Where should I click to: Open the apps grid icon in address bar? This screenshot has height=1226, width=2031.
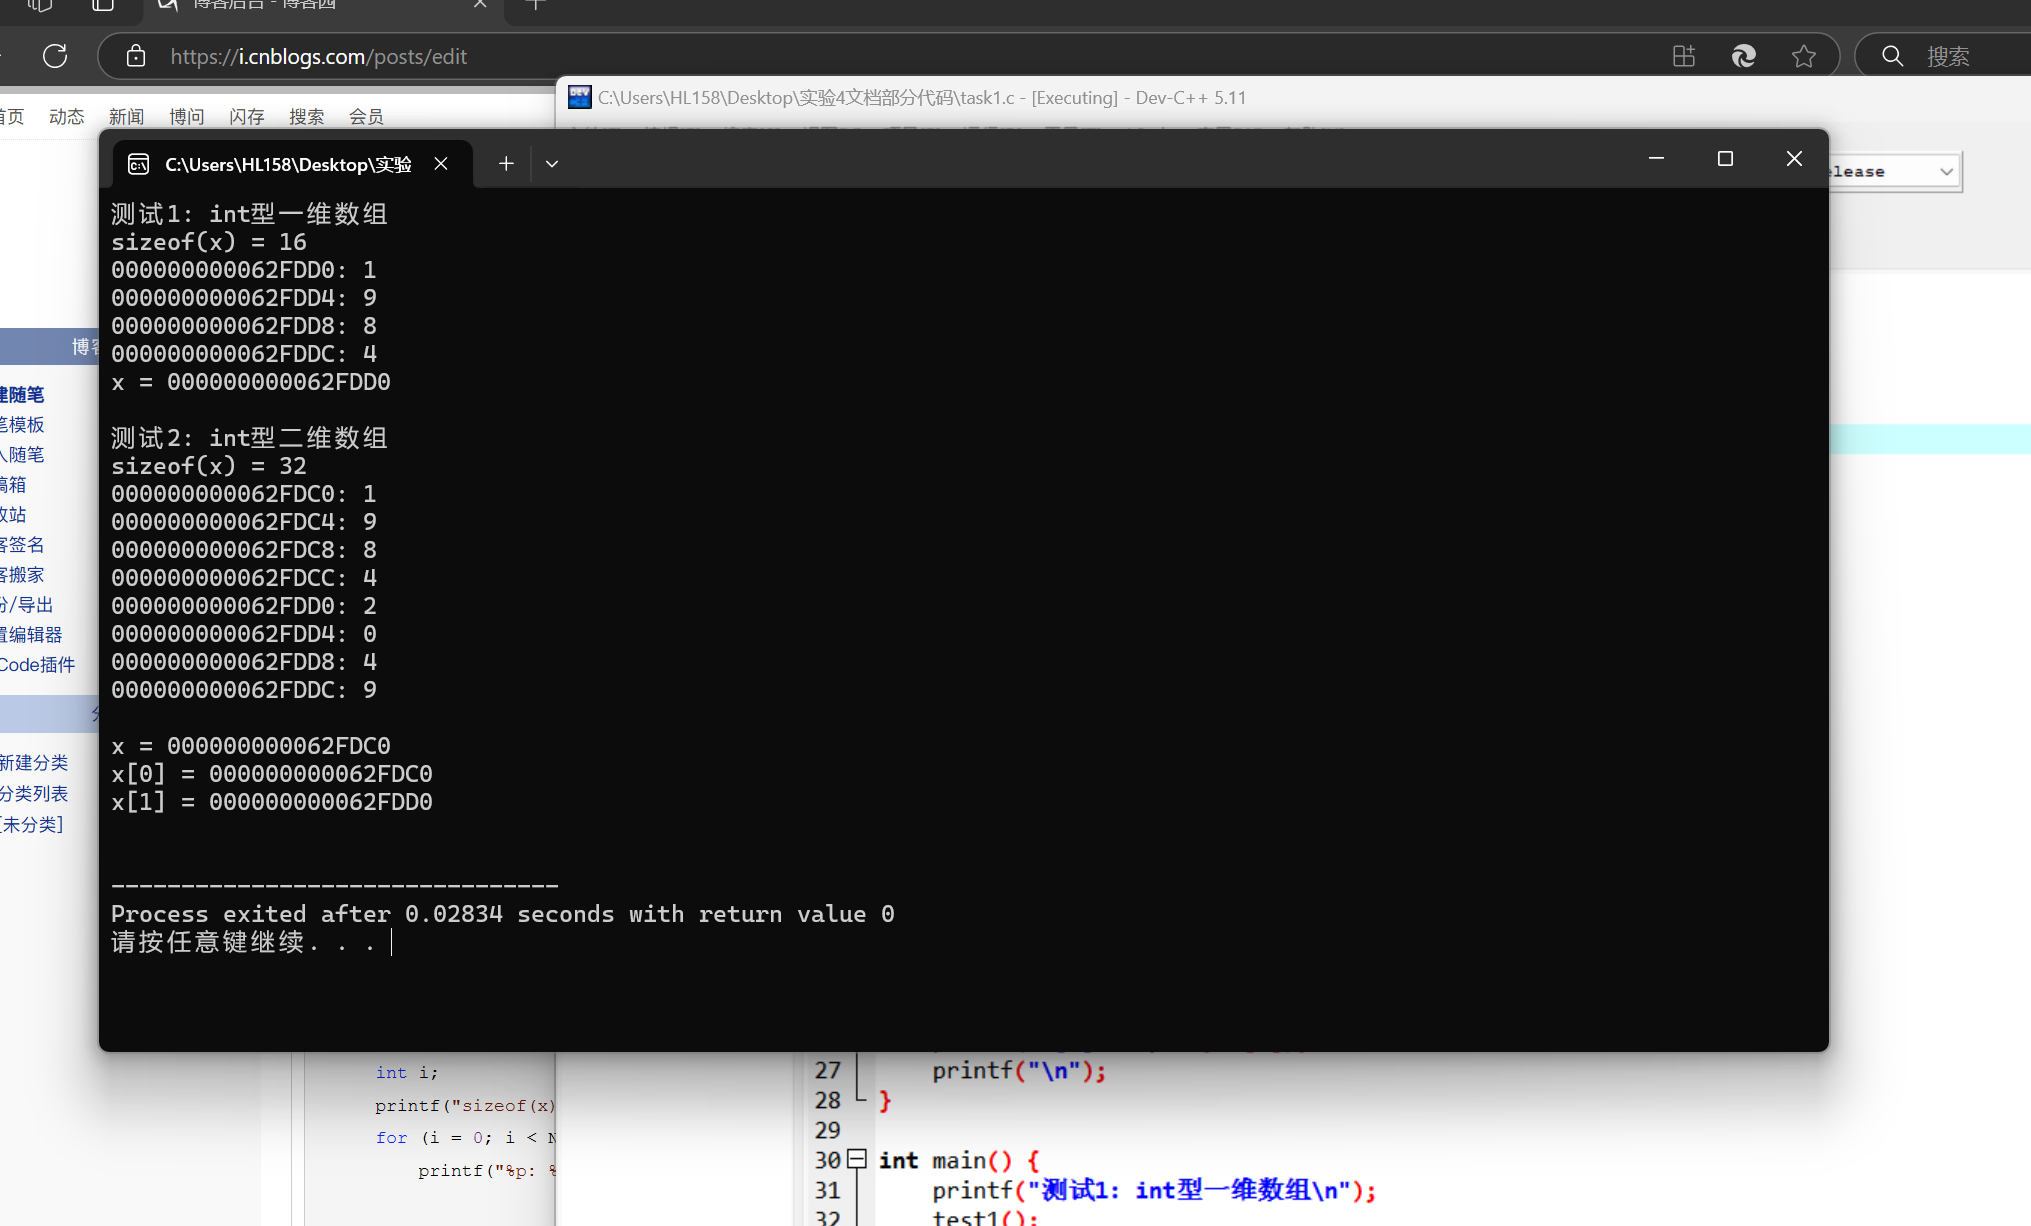pyautogui.click(x=1684, y=56)
